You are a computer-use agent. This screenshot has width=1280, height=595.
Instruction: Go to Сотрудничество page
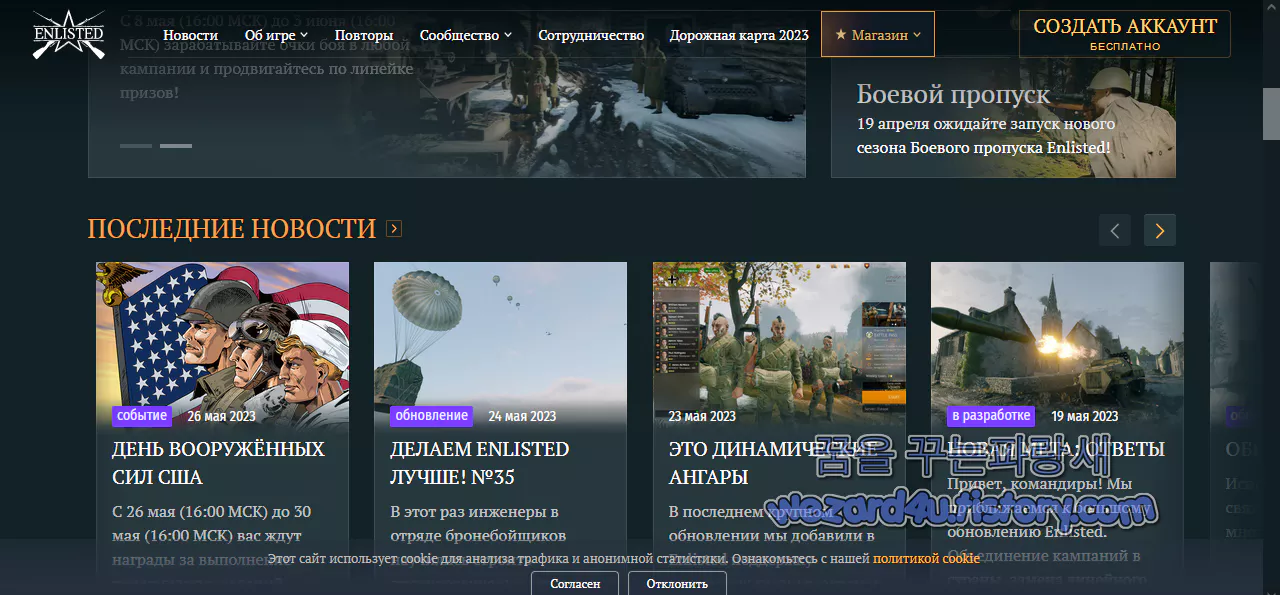[591, 35]
